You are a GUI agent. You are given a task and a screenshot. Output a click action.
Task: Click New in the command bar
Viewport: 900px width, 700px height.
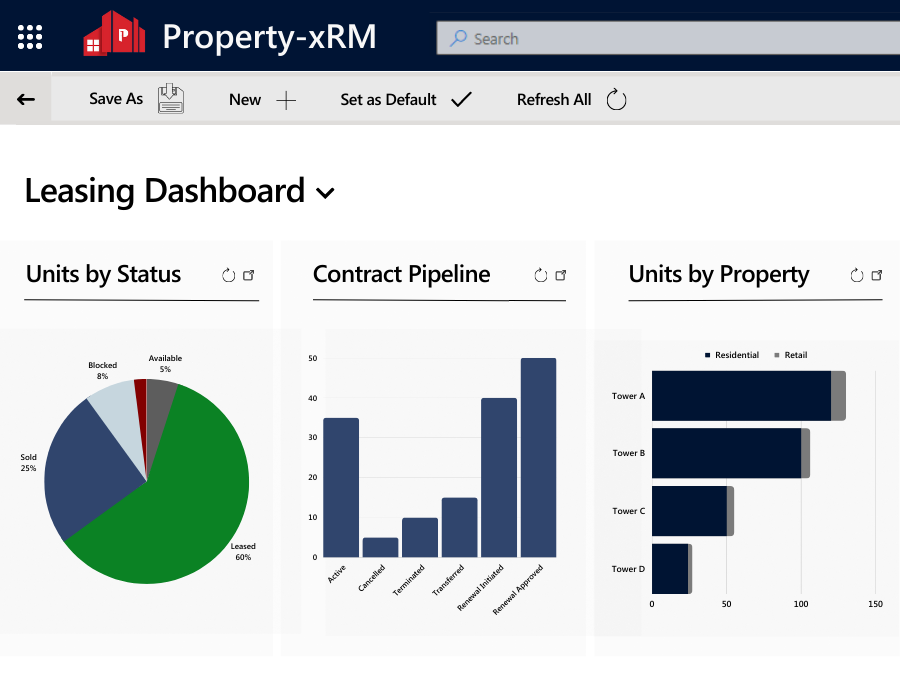262,100
